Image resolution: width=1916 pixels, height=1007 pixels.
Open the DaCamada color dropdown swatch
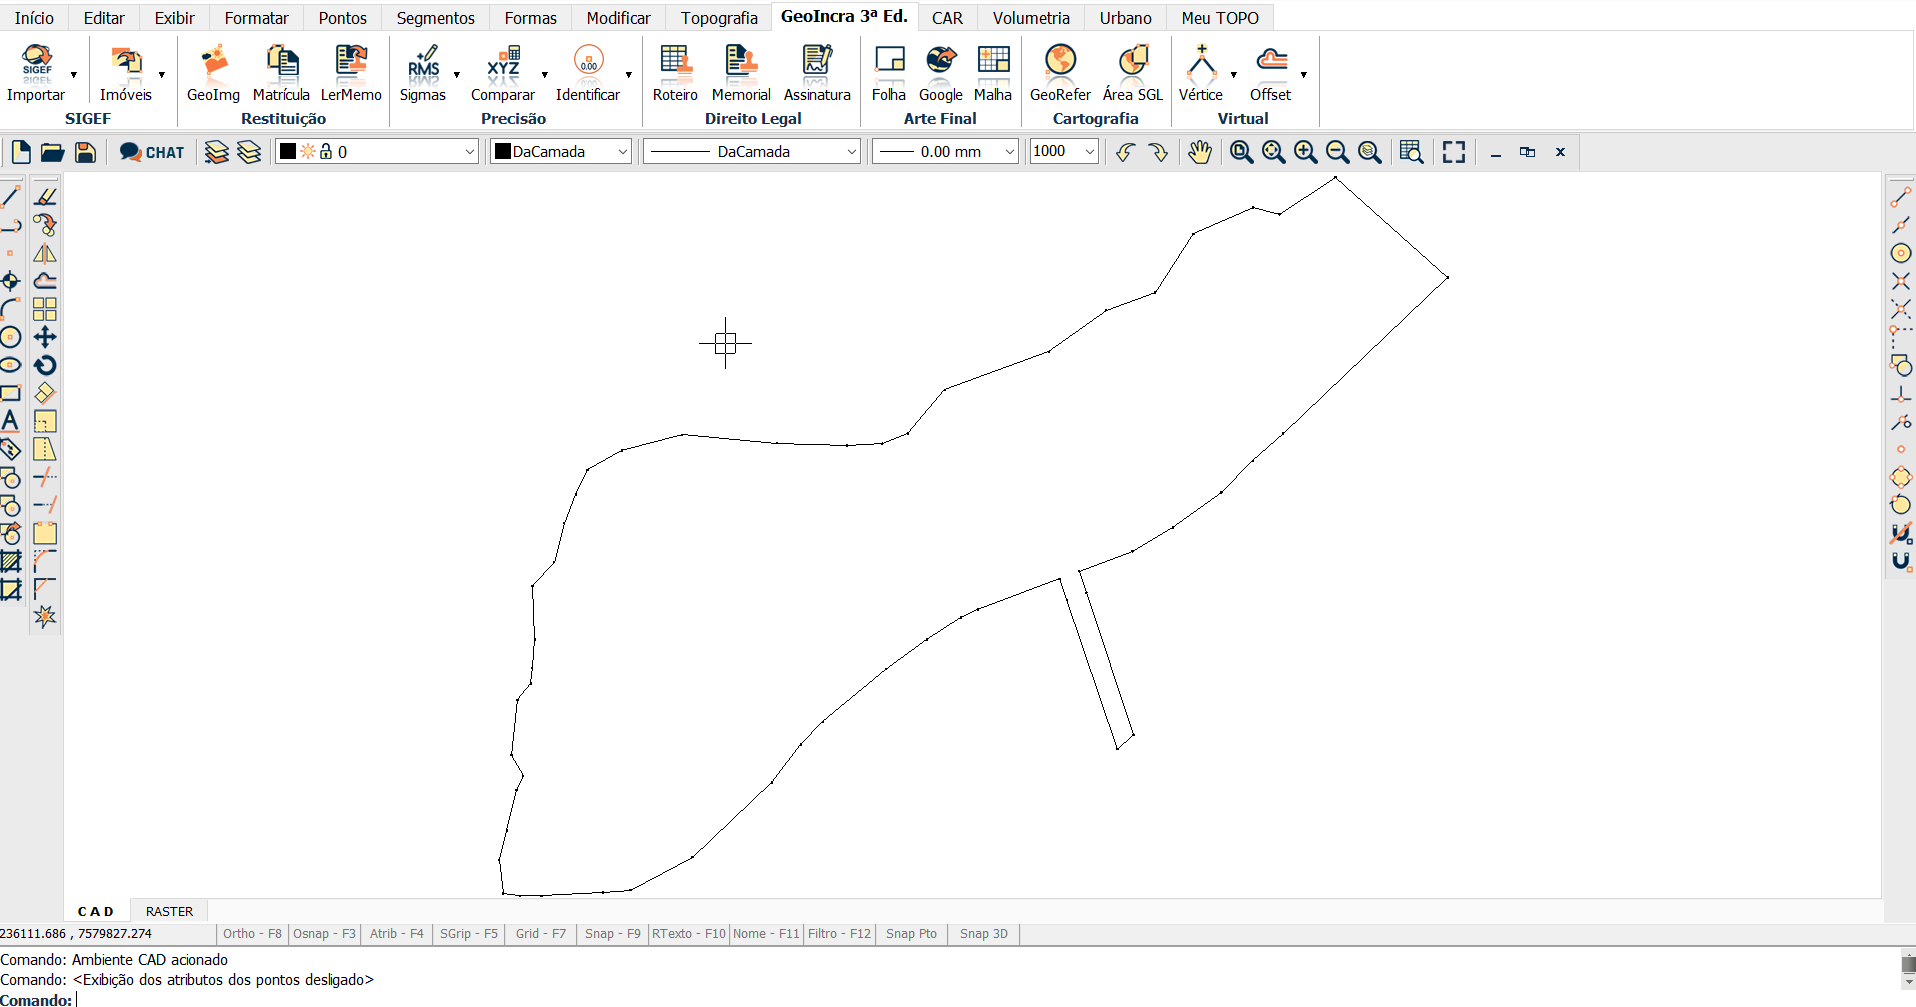coord(560,152)
